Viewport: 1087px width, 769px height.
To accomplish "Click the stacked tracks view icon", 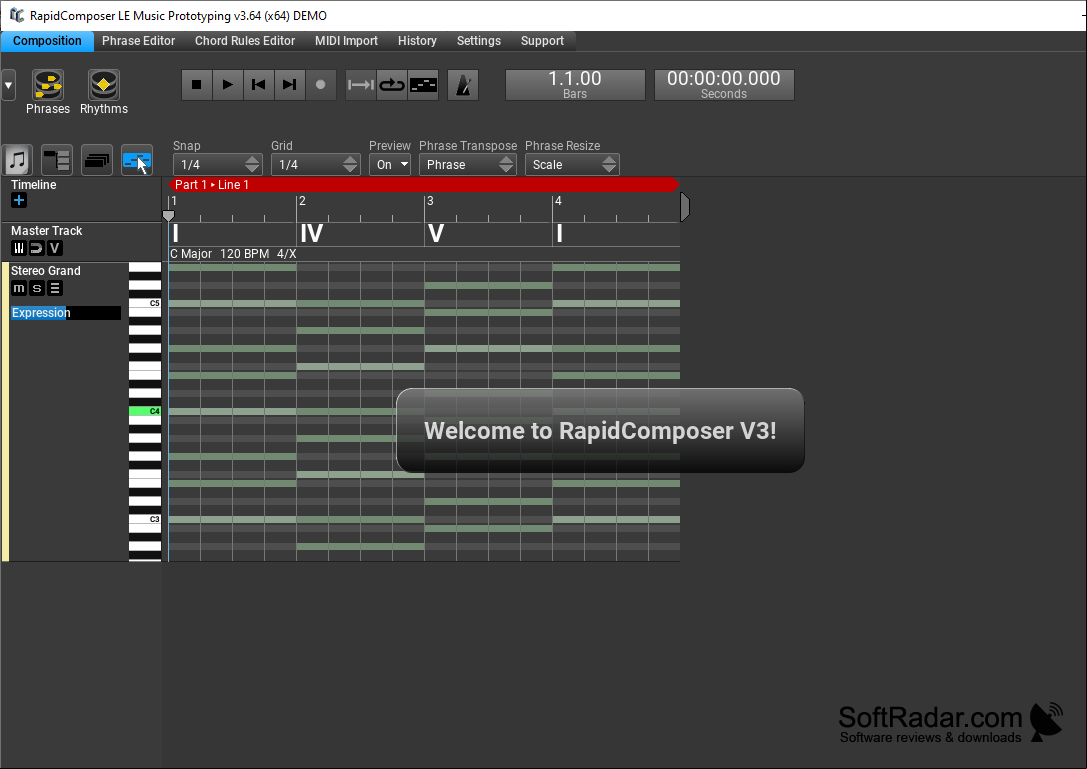I will click(96, 160).
